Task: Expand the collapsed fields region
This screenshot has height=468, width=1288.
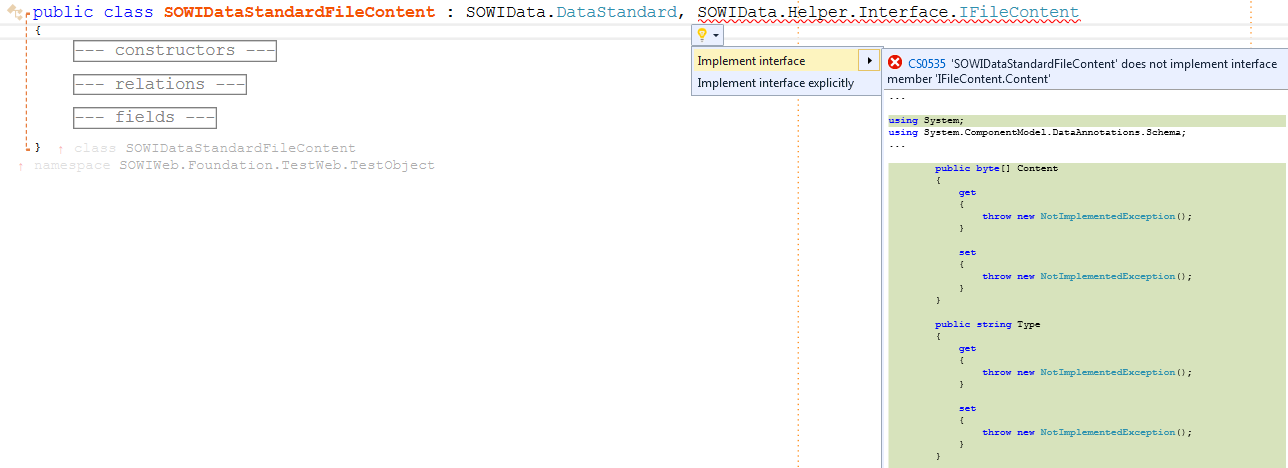Action: pyautogui.click(x=145, y=117)
